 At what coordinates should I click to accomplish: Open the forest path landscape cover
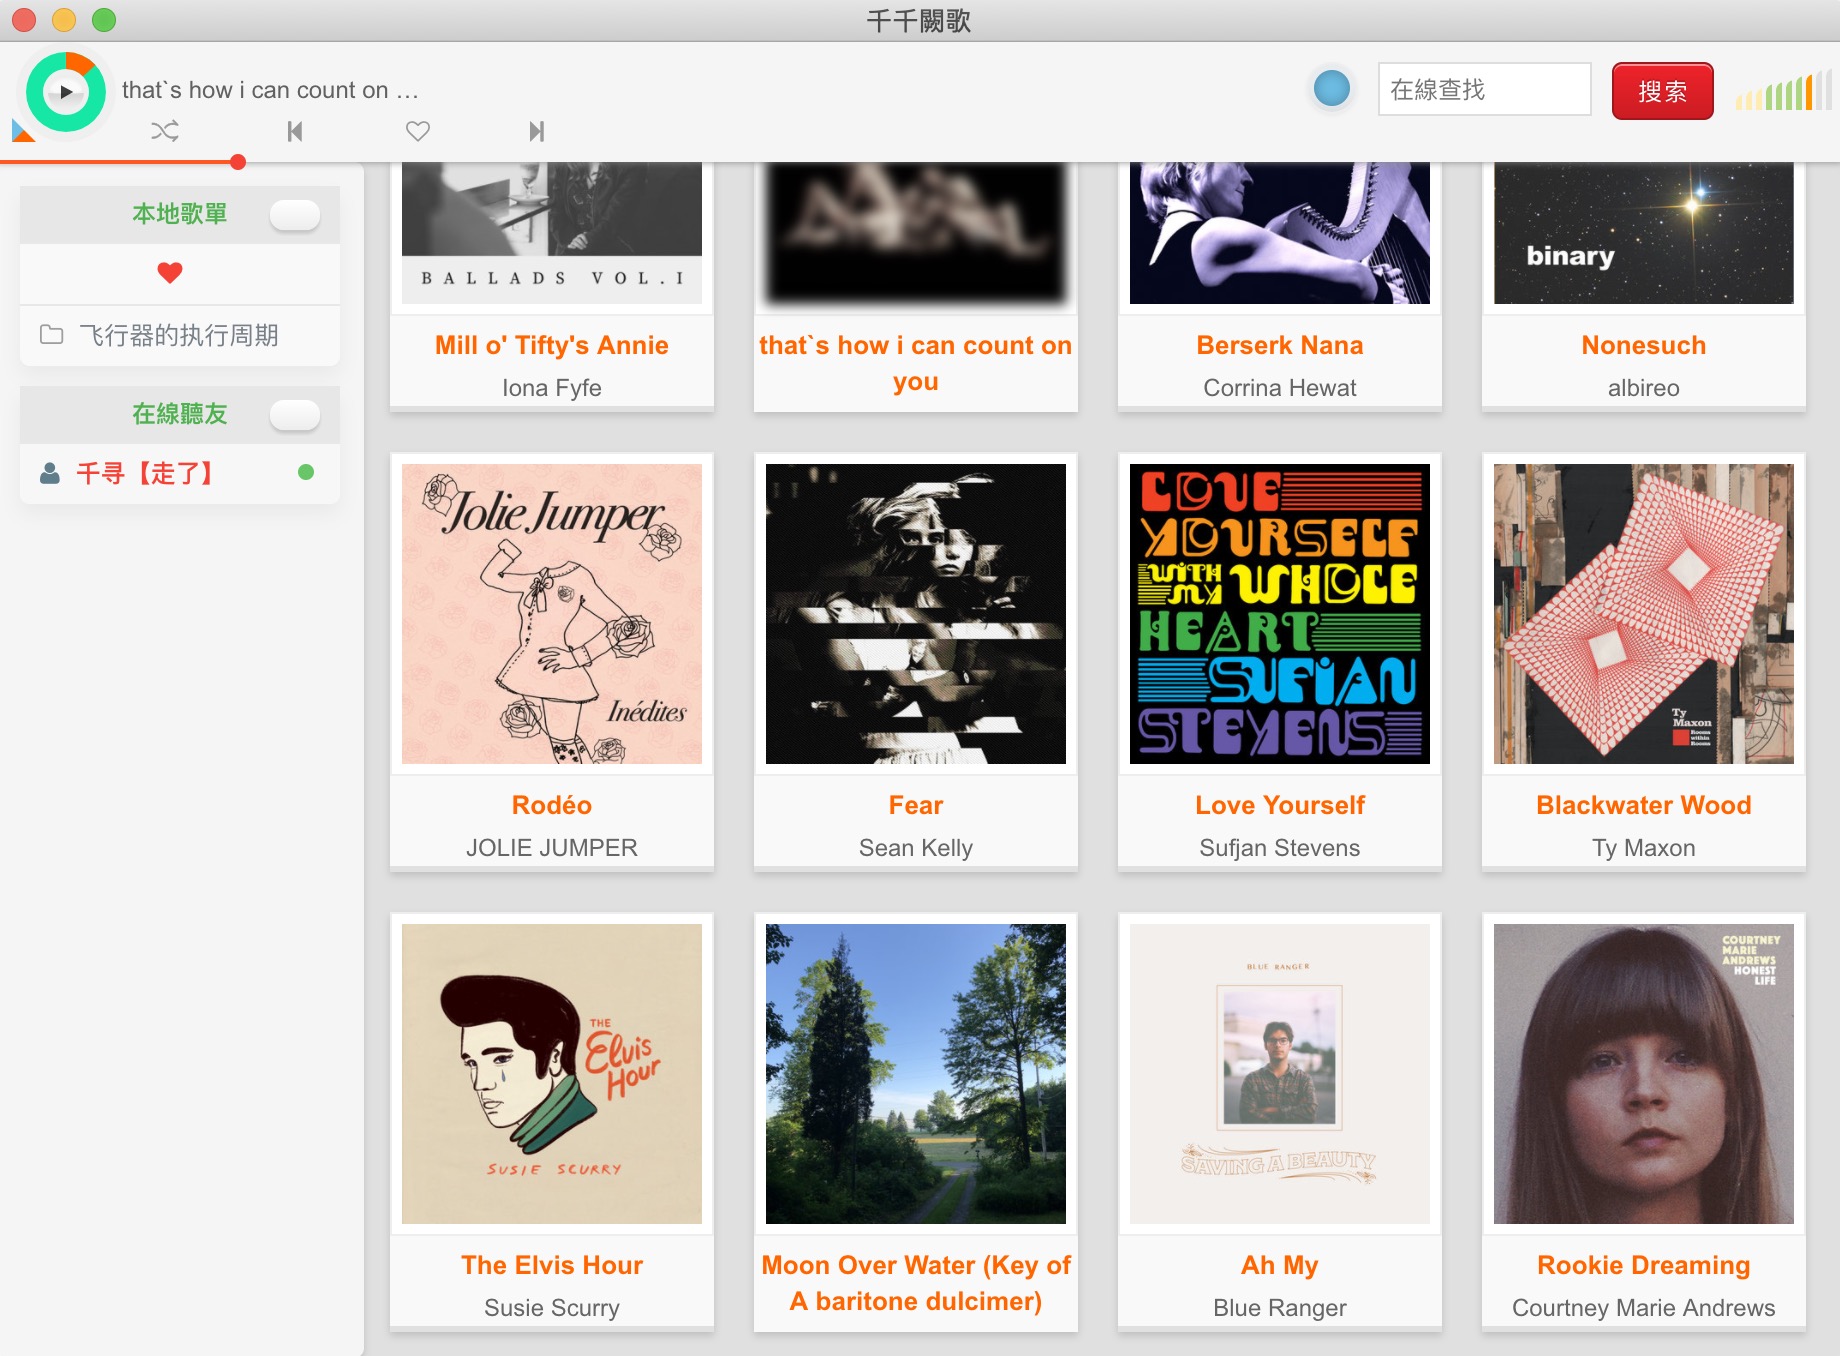coord(916,1074)
